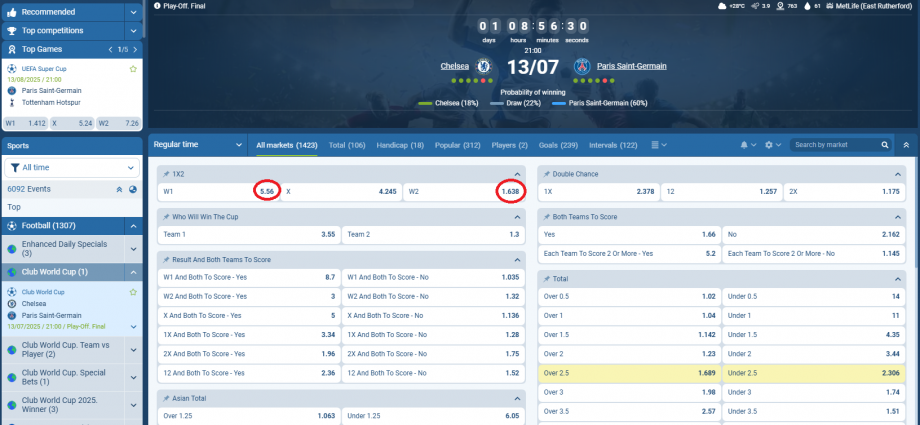Select W2 odds 1.638 in 1X2

point(464,191)
